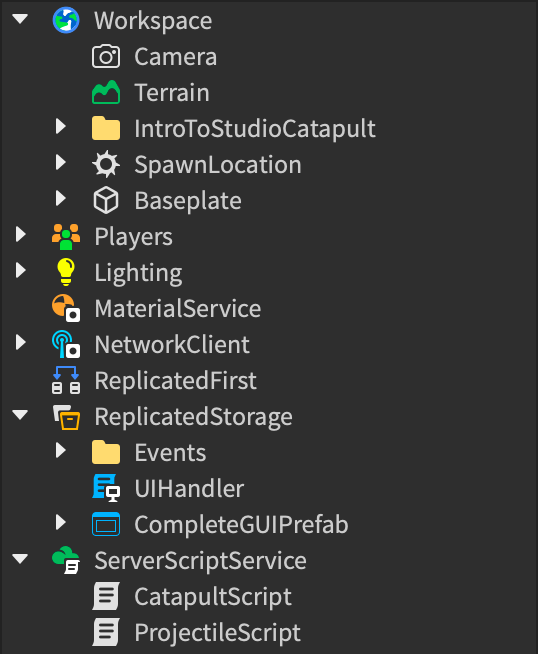
Task: Expand the IntroToStudioCatapult folder arrow
Action: pos(61,126)
